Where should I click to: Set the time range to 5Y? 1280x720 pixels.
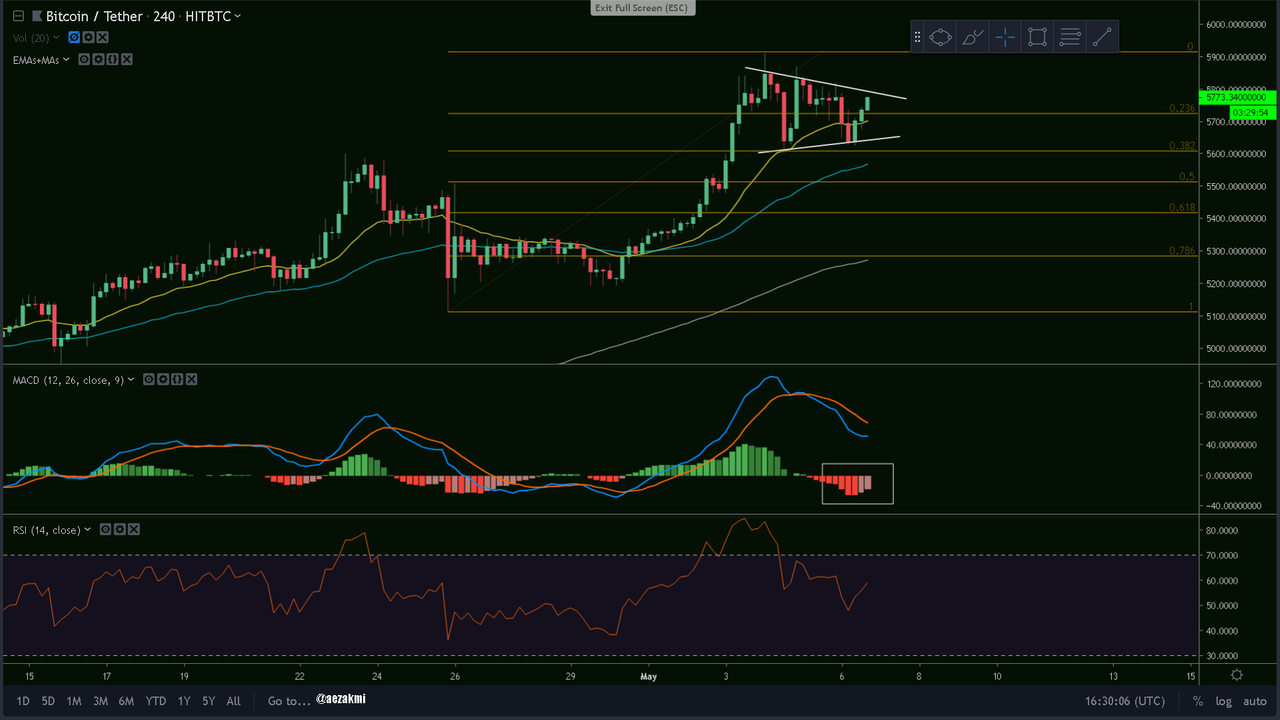(x=208, y=701)
